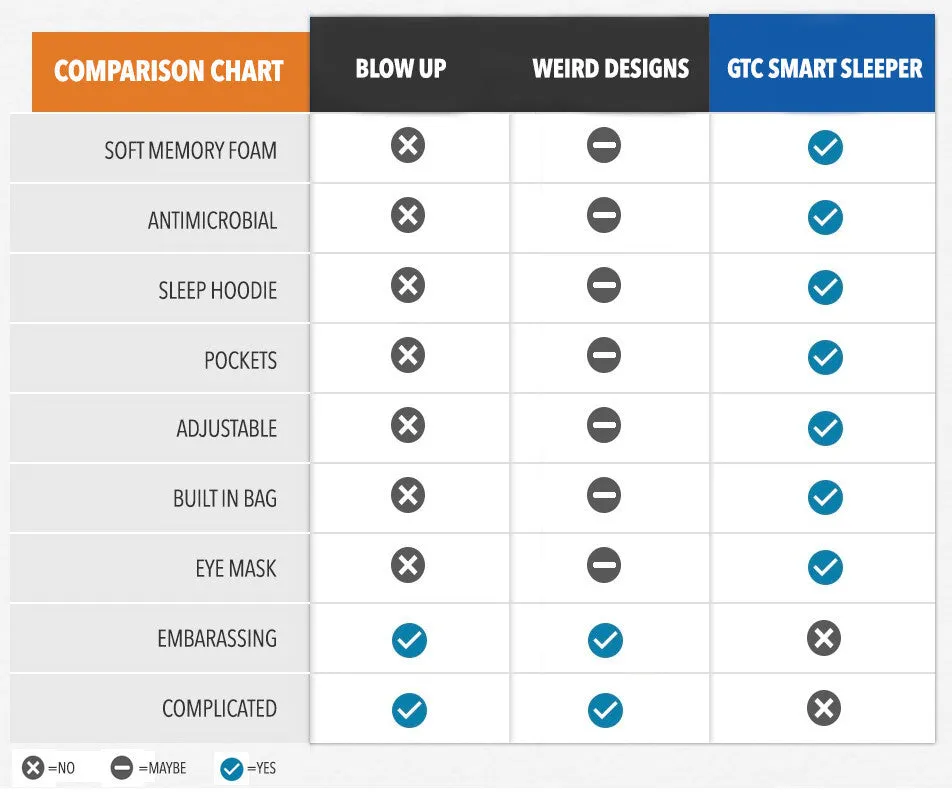The height and width of the screenshot is (802, 952).
Task: Click the X icon for Blow Up Built In Bag
Action: pyautogui.click(x=407, y=495)
